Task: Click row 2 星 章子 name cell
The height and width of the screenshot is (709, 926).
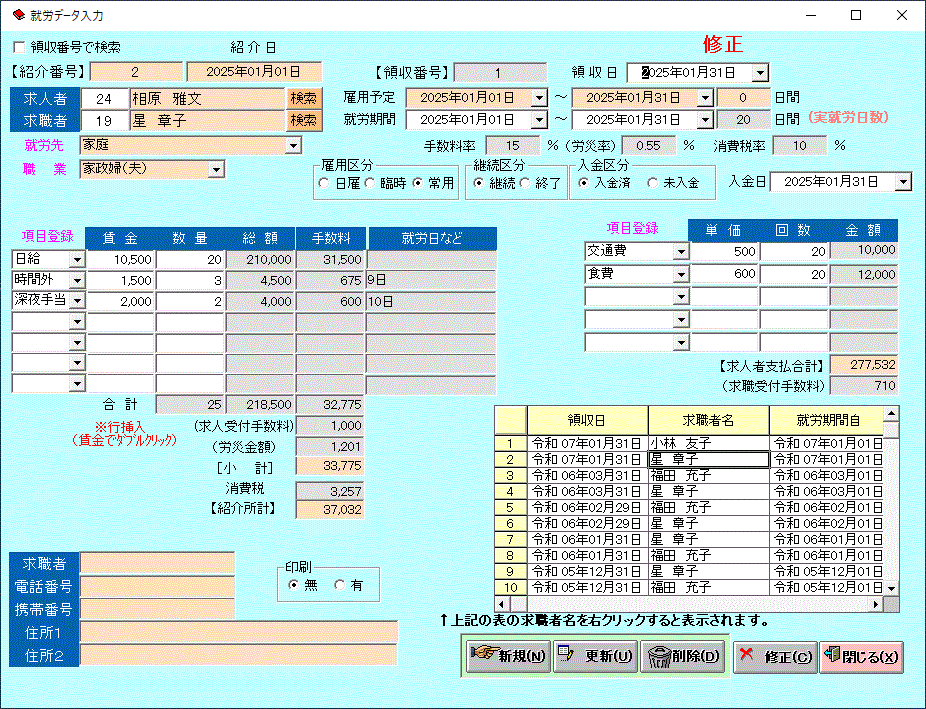Action: coord(709,459)
